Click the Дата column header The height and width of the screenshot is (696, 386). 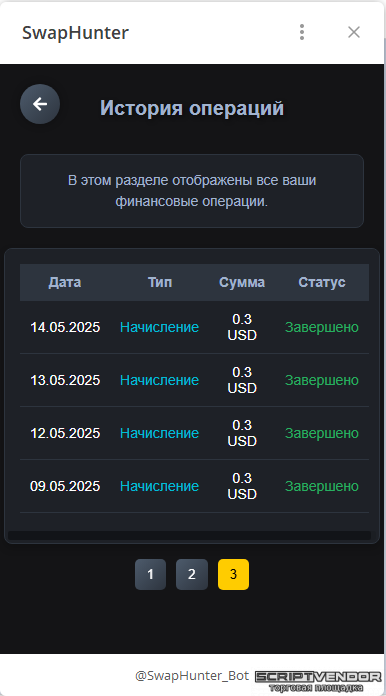65,282
